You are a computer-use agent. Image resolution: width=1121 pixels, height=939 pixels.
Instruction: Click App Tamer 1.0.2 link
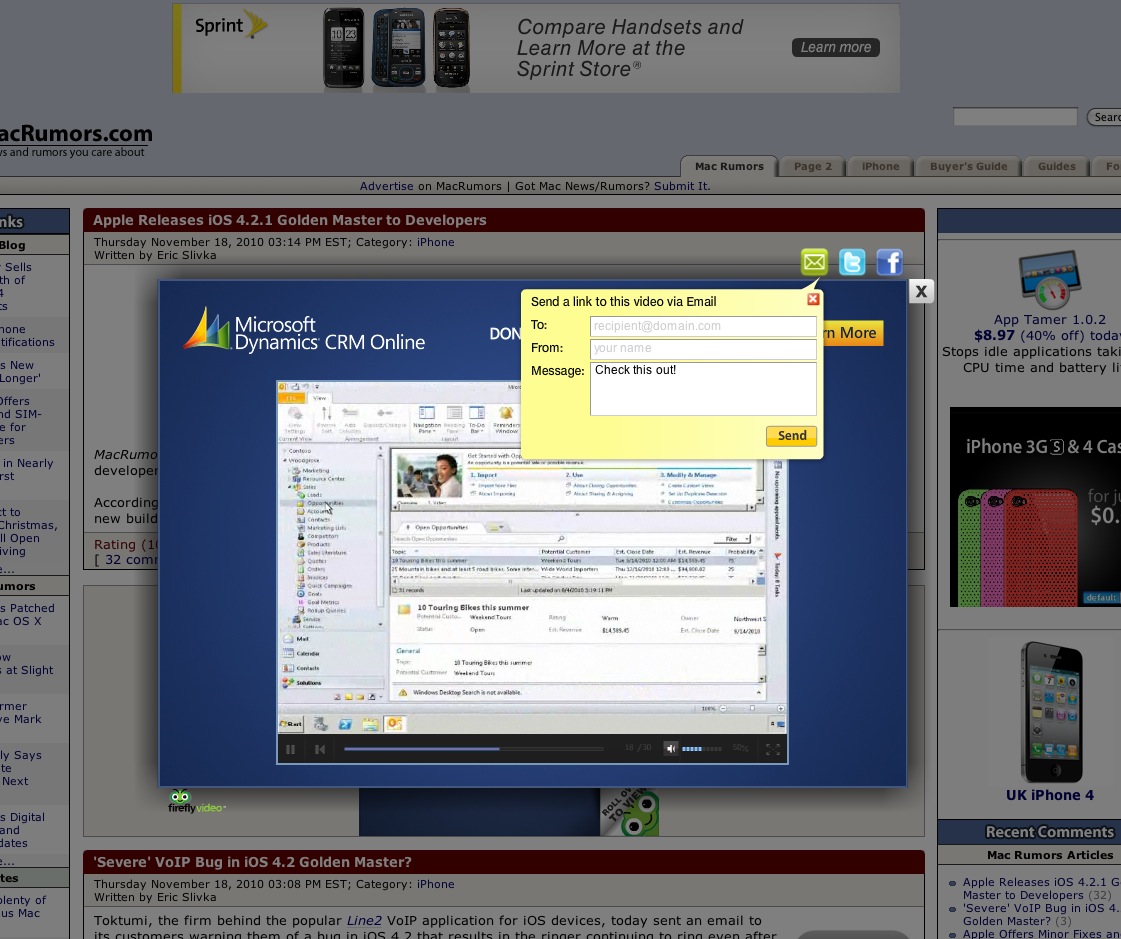(x=1049, y=320)
